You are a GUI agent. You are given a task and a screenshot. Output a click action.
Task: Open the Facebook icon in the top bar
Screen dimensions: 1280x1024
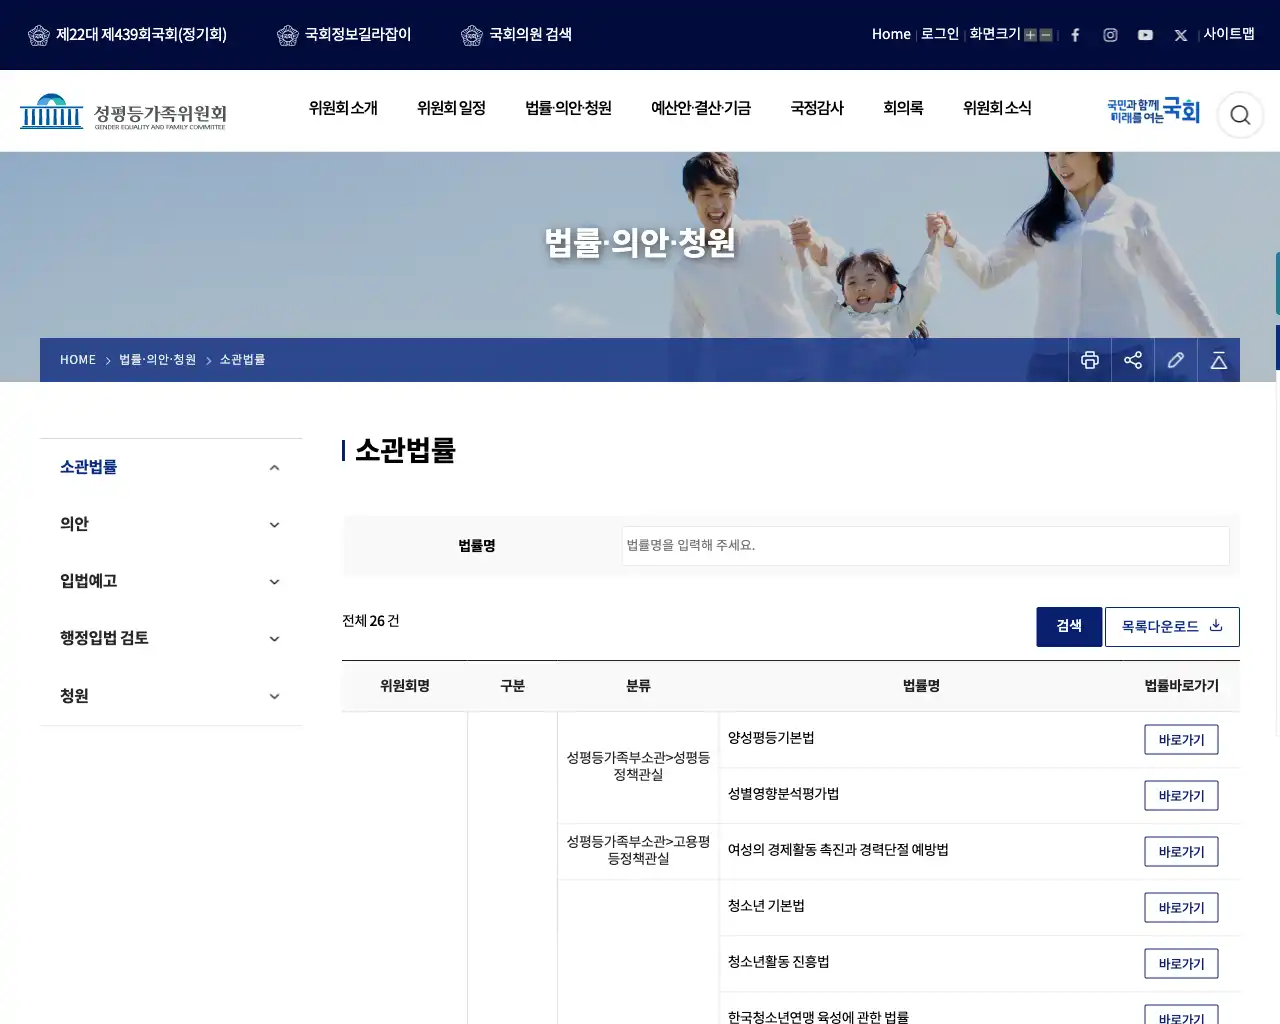click(1075, 35)
